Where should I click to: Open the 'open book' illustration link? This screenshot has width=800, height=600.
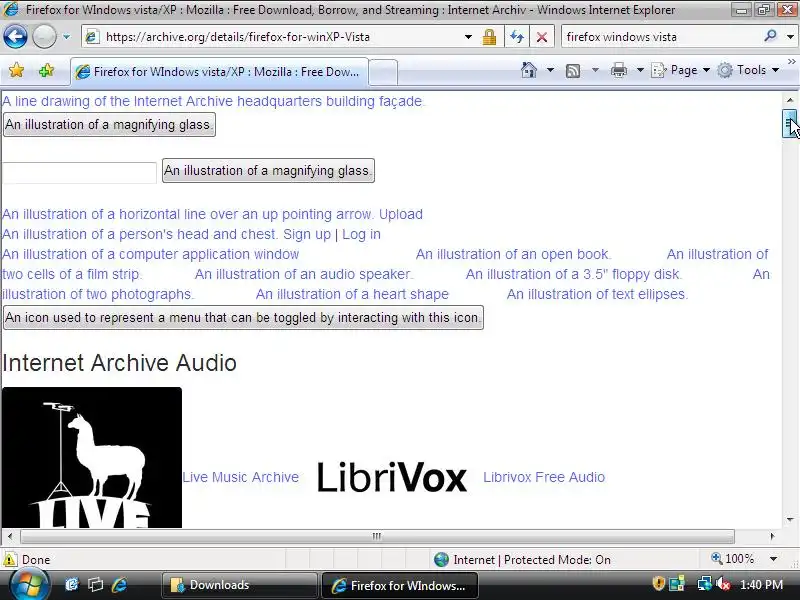[513, 254]
